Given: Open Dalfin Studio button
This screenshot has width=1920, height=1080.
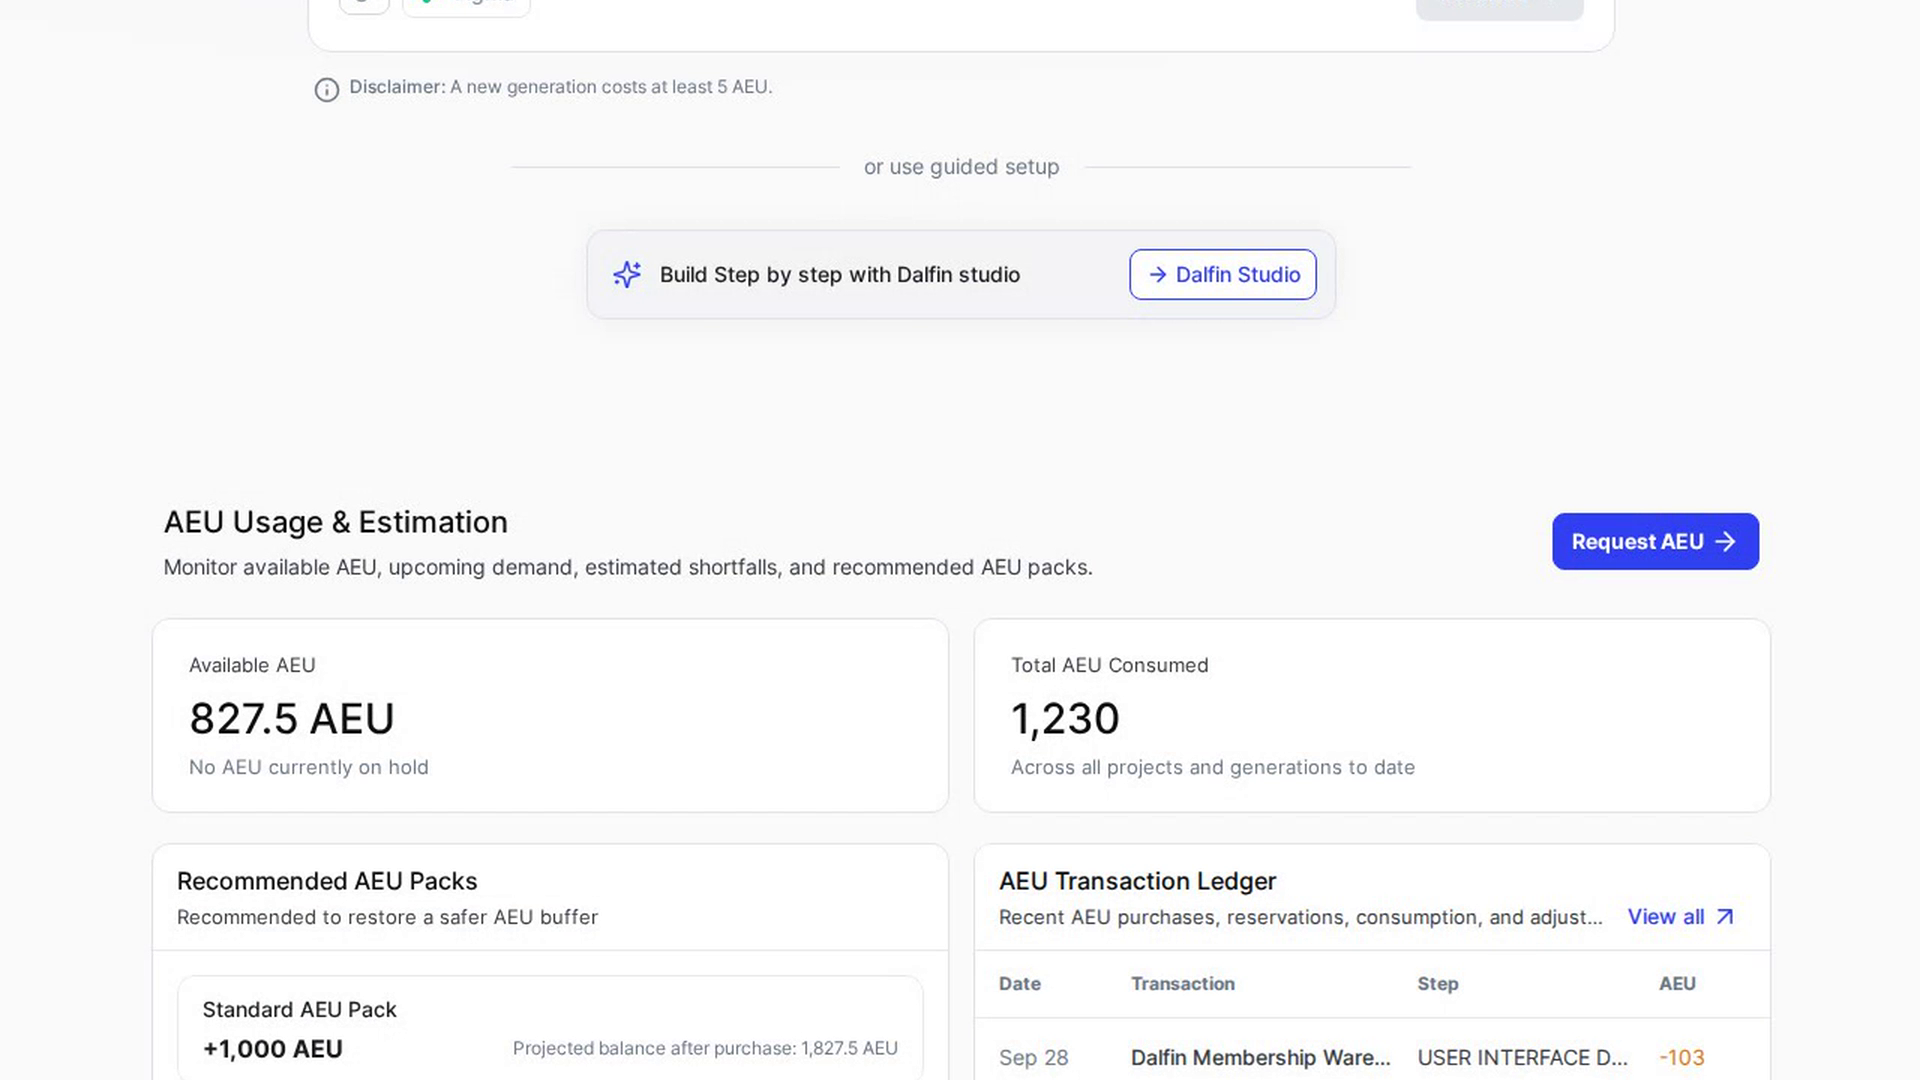Looking at the screenshot, I should click(1222, 274).
